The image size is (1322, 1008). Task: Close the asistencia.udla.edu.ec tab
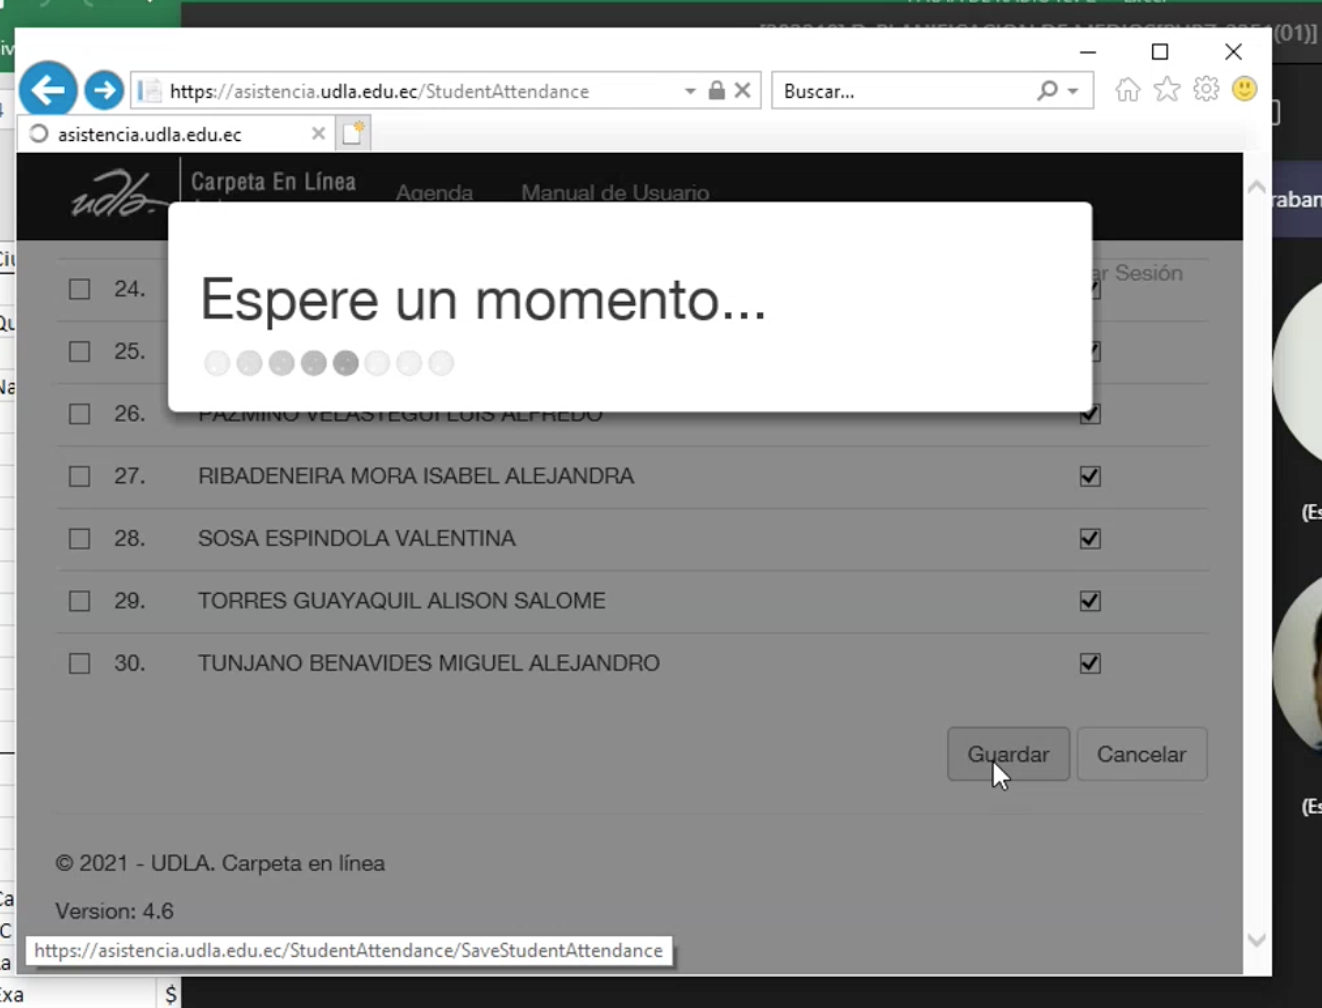[x=318, y=134]
